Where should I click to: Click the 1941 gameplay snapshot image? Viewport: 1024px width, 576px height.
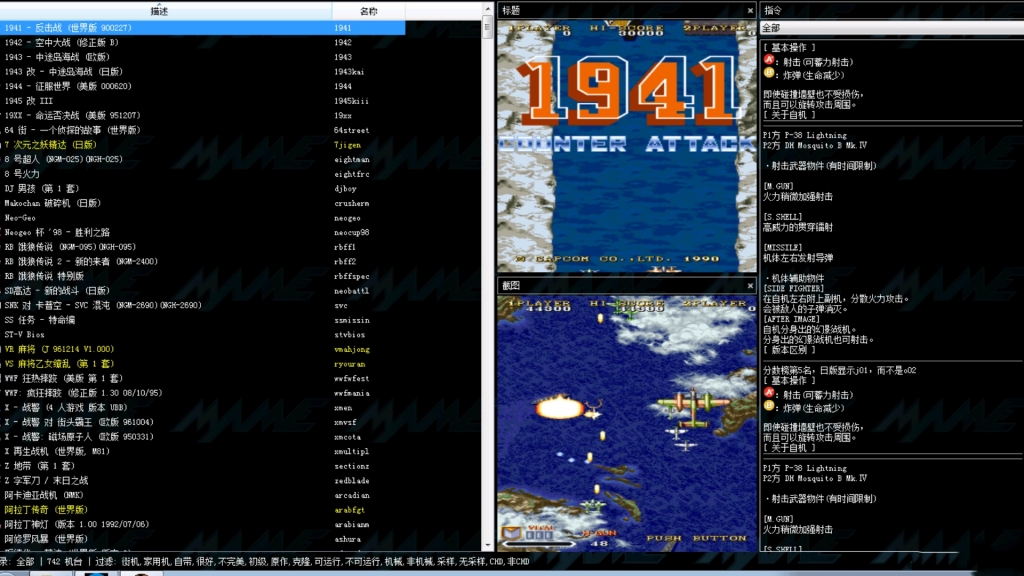[626, 420]
